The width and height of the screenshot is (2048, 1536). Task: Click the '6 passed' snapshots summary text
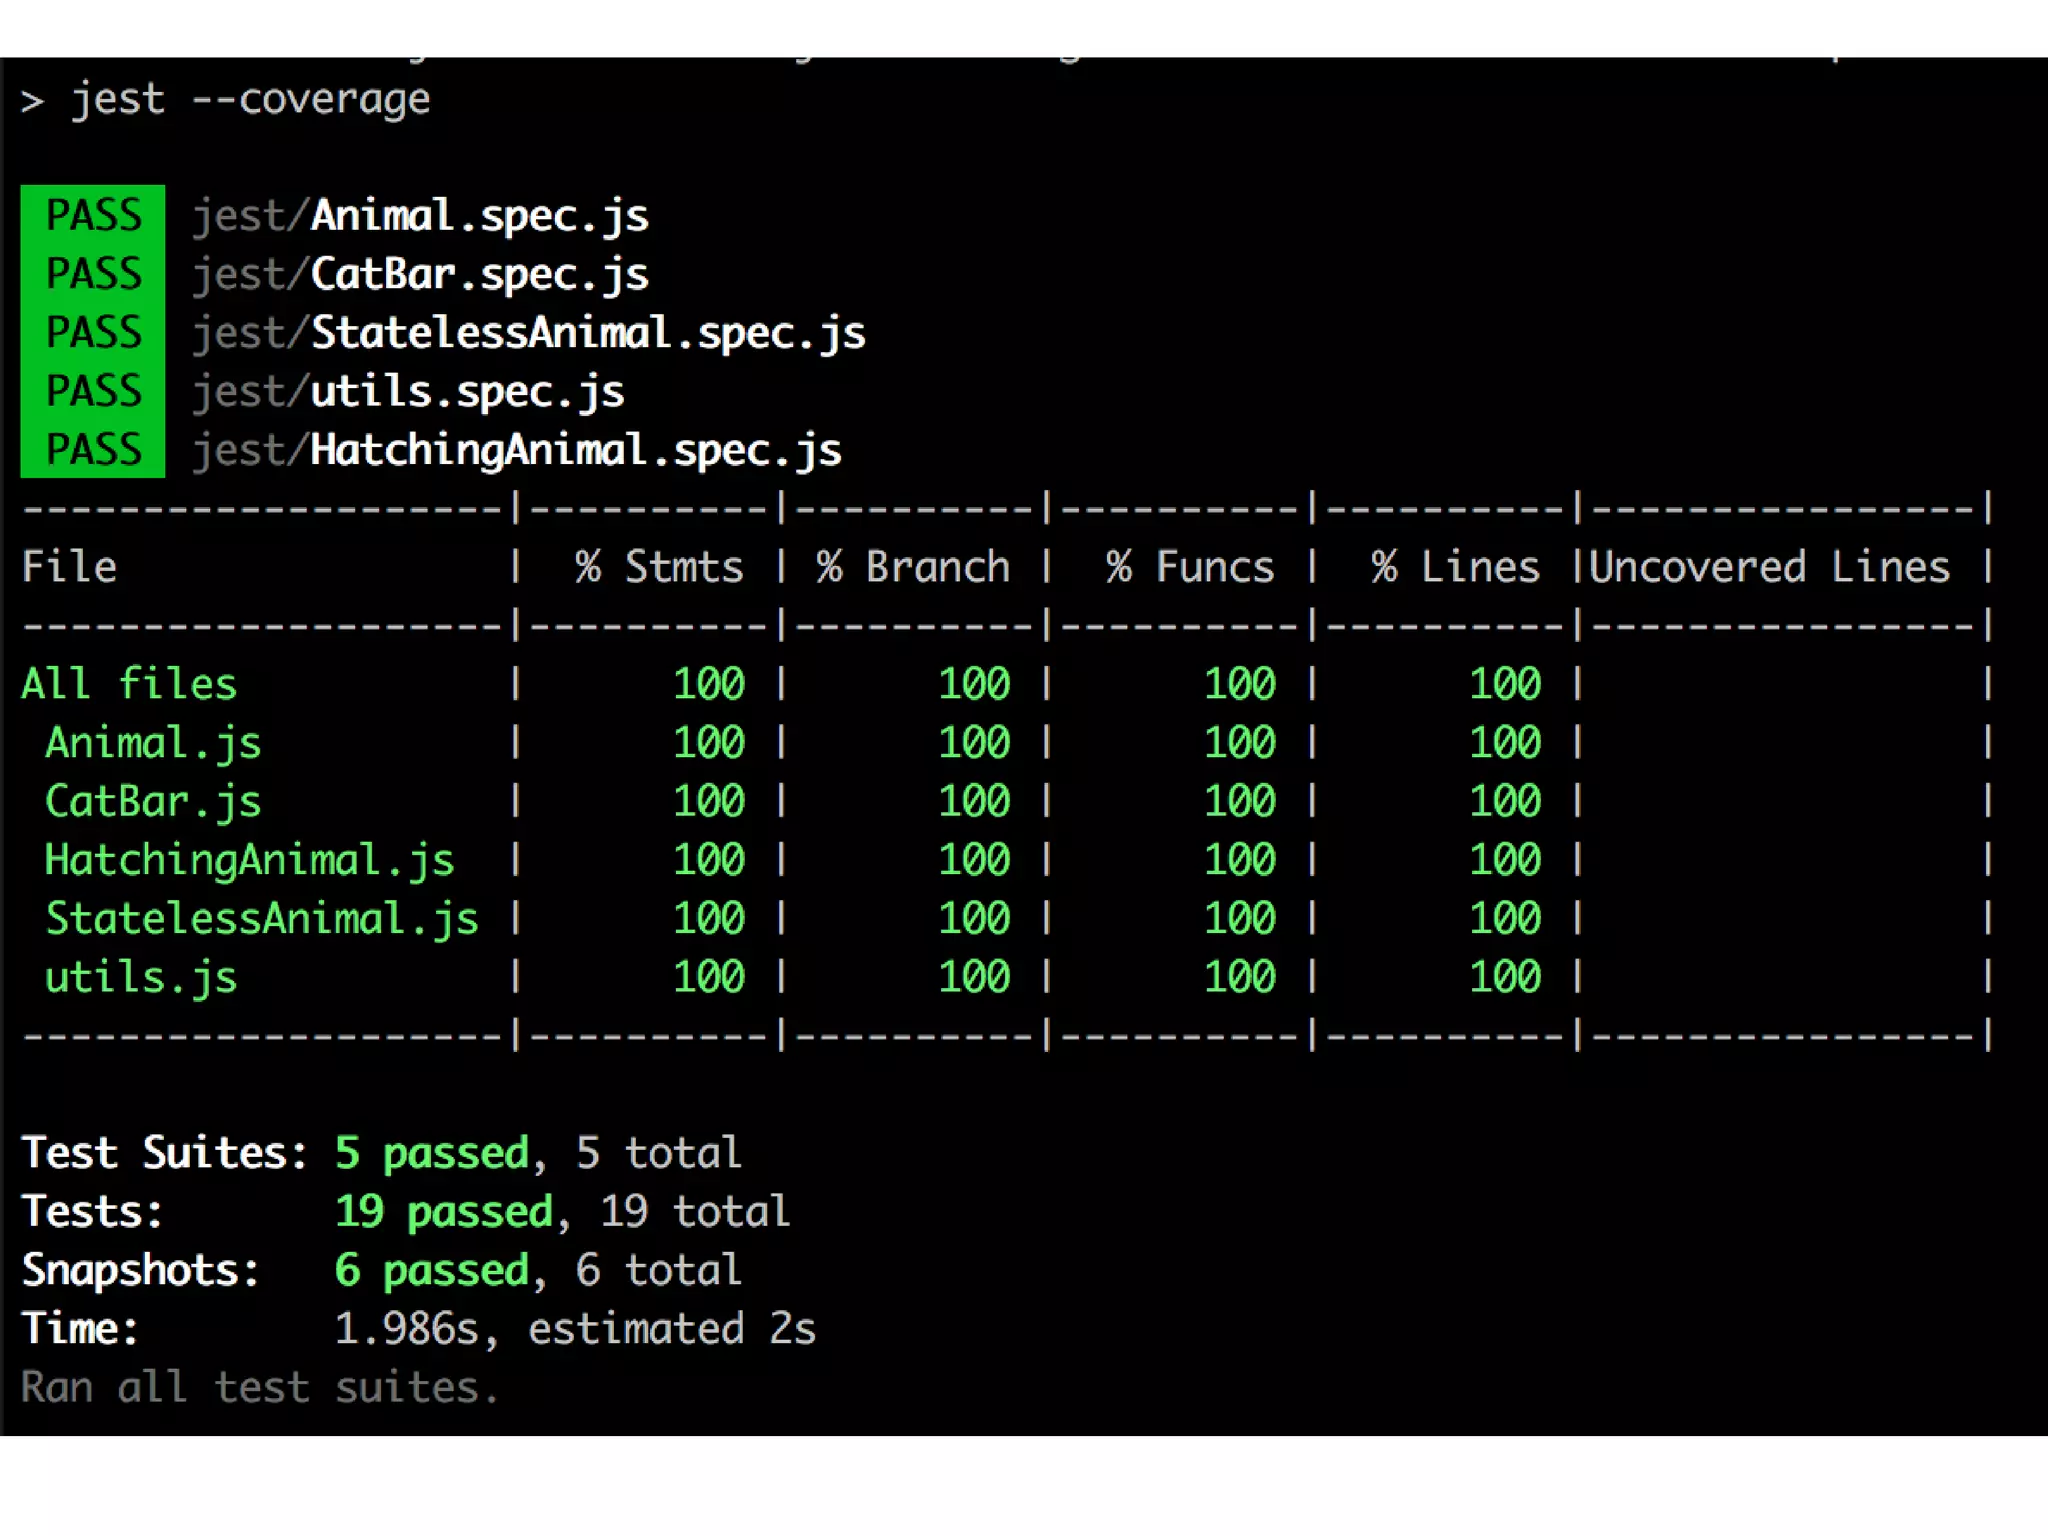point(432,1270)
